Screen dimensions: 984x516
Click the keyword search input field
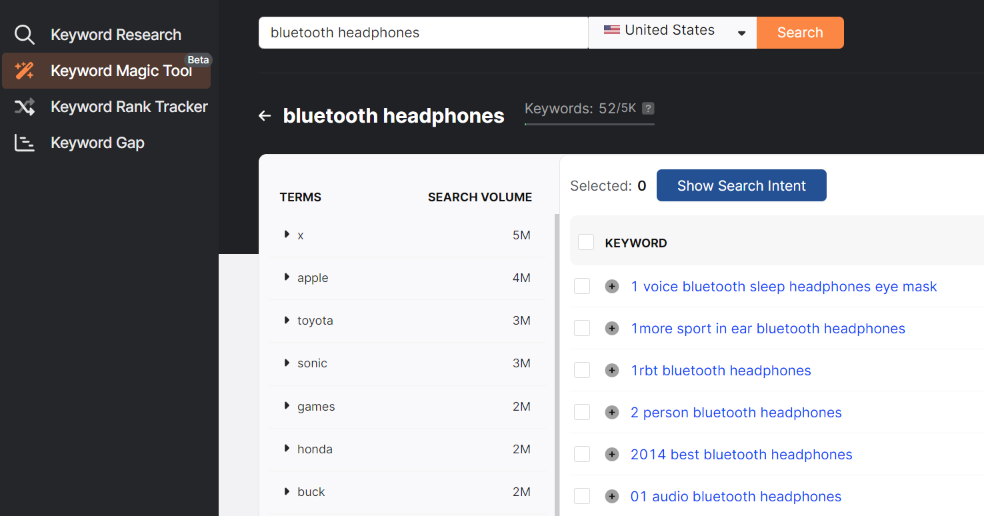point(424,33)
